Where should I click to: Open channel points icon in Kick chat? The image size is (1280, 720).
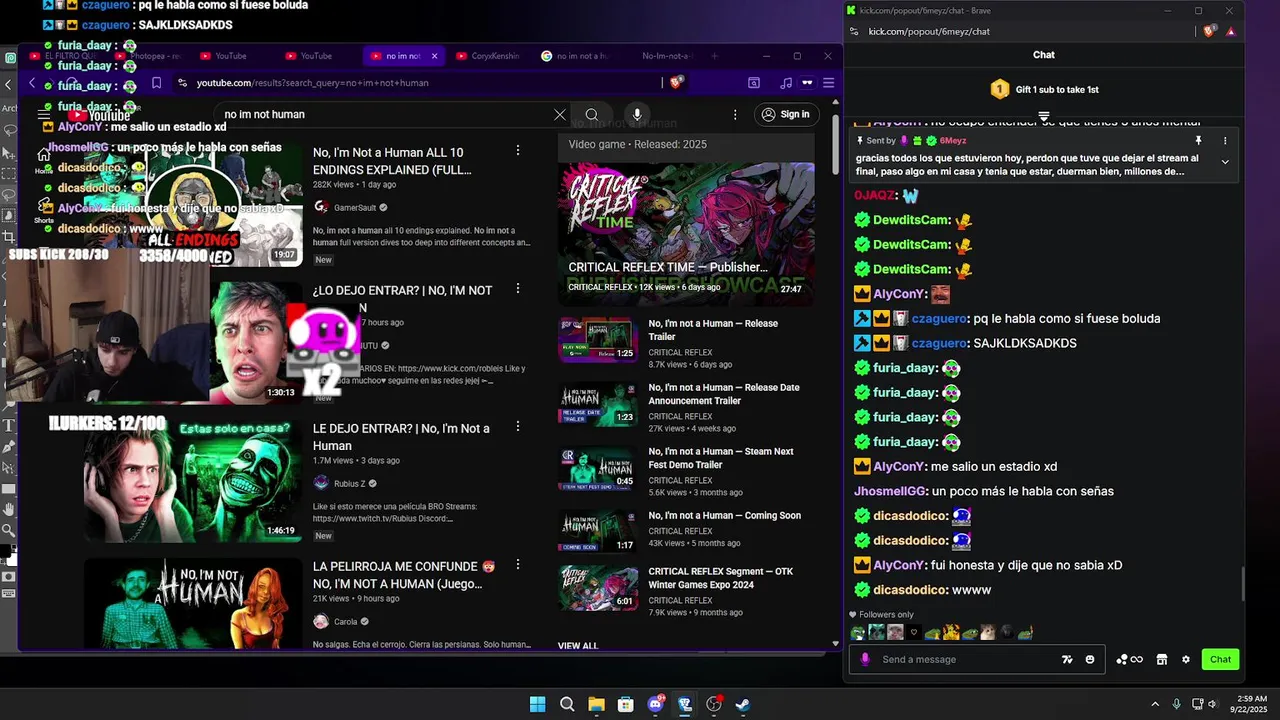pyautogui.click(x=1129, y=660)
